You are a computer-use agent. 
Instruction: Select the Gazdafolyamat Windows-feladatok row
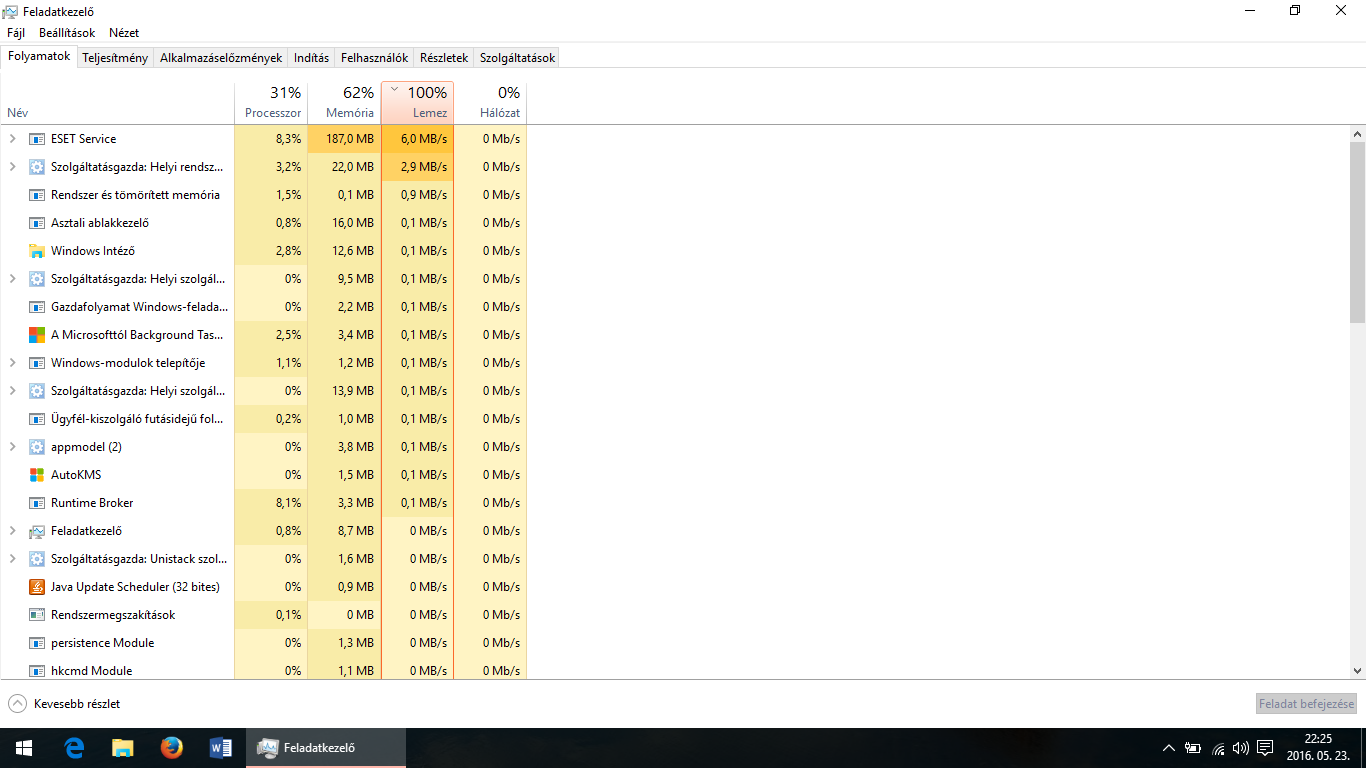(263, 307)
